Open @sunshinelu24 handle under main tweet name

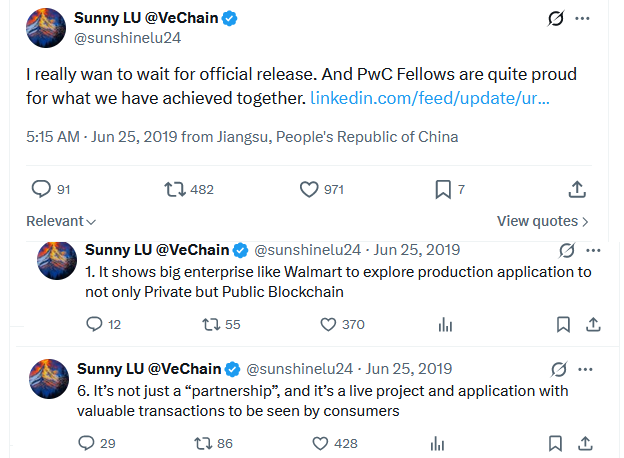click(127, 38)
